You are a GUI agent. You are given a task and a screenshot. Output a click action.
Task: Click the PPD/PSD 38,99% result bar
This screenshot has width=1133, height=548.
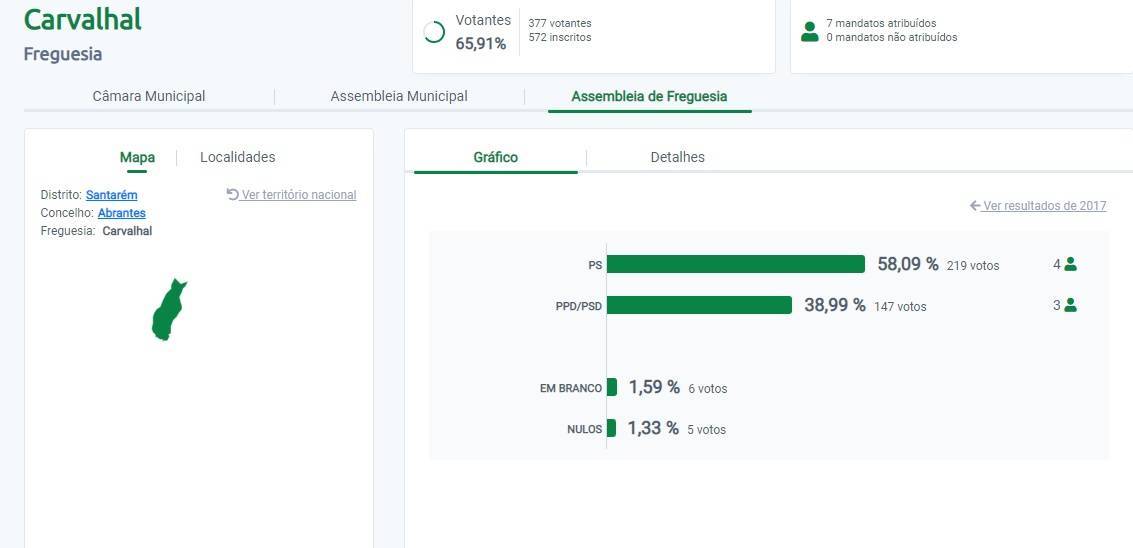[x=699, y=305]
